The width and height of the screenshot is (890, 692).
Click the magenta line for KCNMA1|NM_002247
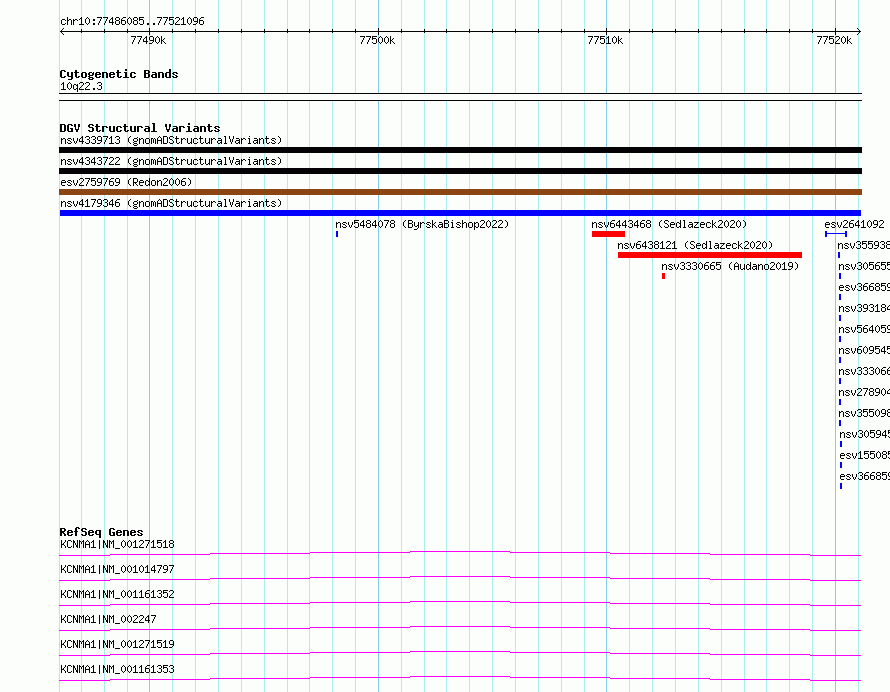coord(460,628)
